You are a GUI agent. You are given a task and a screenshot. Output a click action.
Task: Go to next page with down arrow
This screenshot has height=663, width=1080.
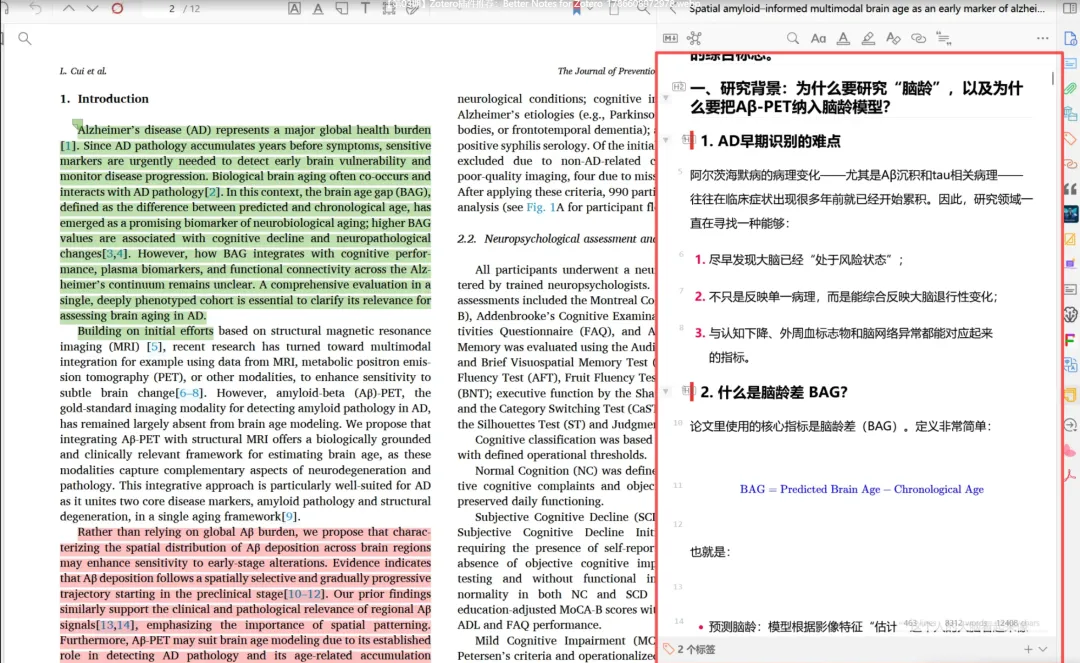pos(92,9)
